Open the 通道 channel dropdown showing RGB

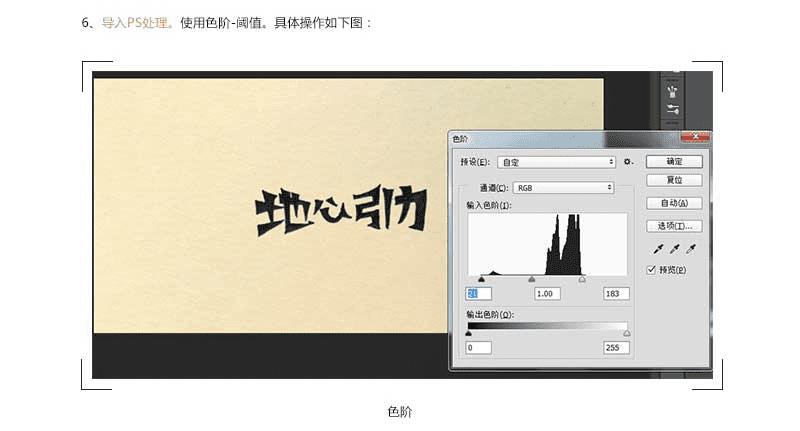(563, 188)
